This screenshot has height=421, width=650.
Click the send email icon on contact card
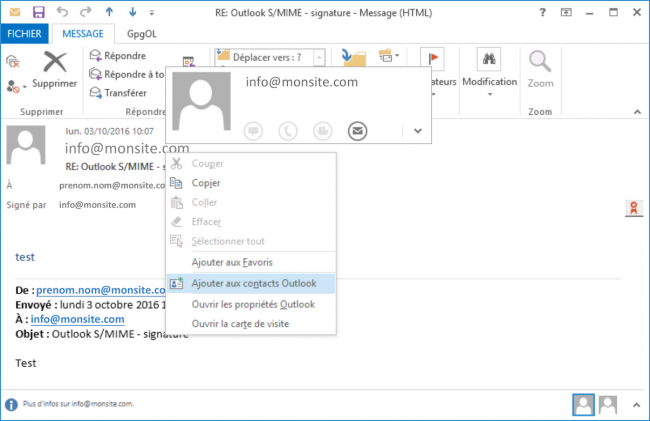(357, 131)
